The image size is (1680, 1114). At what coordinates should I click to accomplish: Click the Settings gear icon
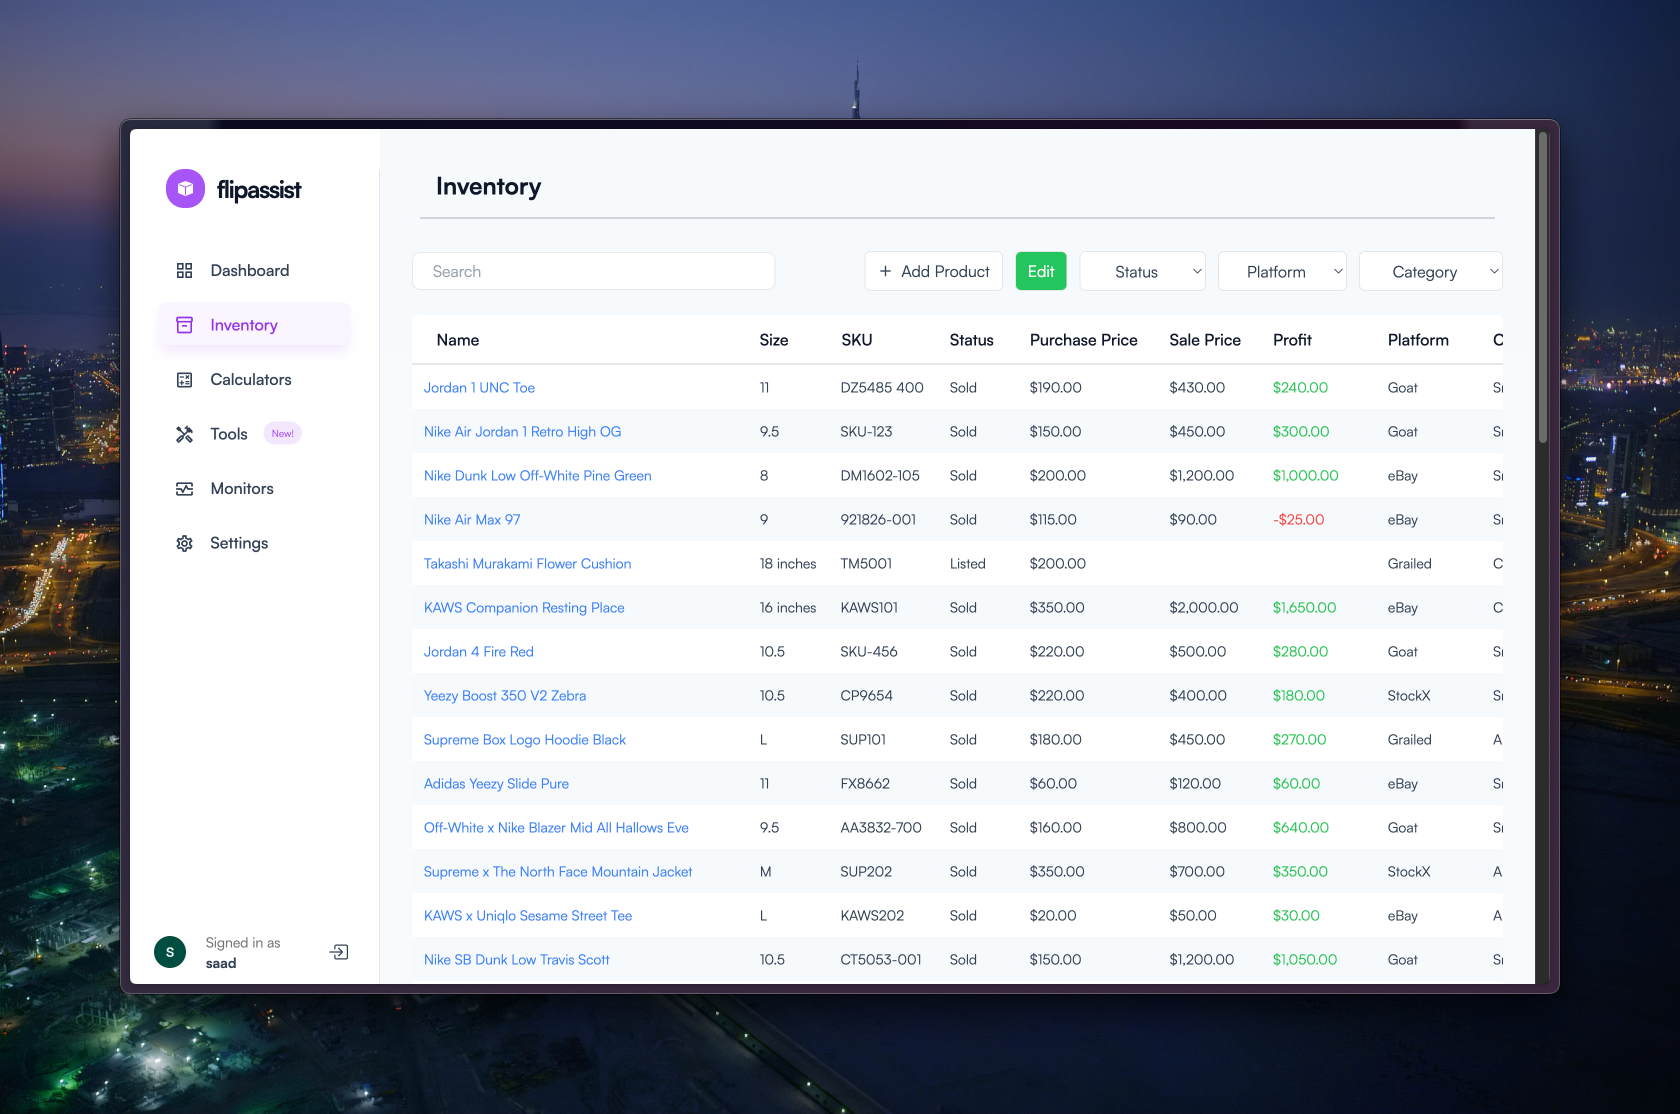click(184, 543)
